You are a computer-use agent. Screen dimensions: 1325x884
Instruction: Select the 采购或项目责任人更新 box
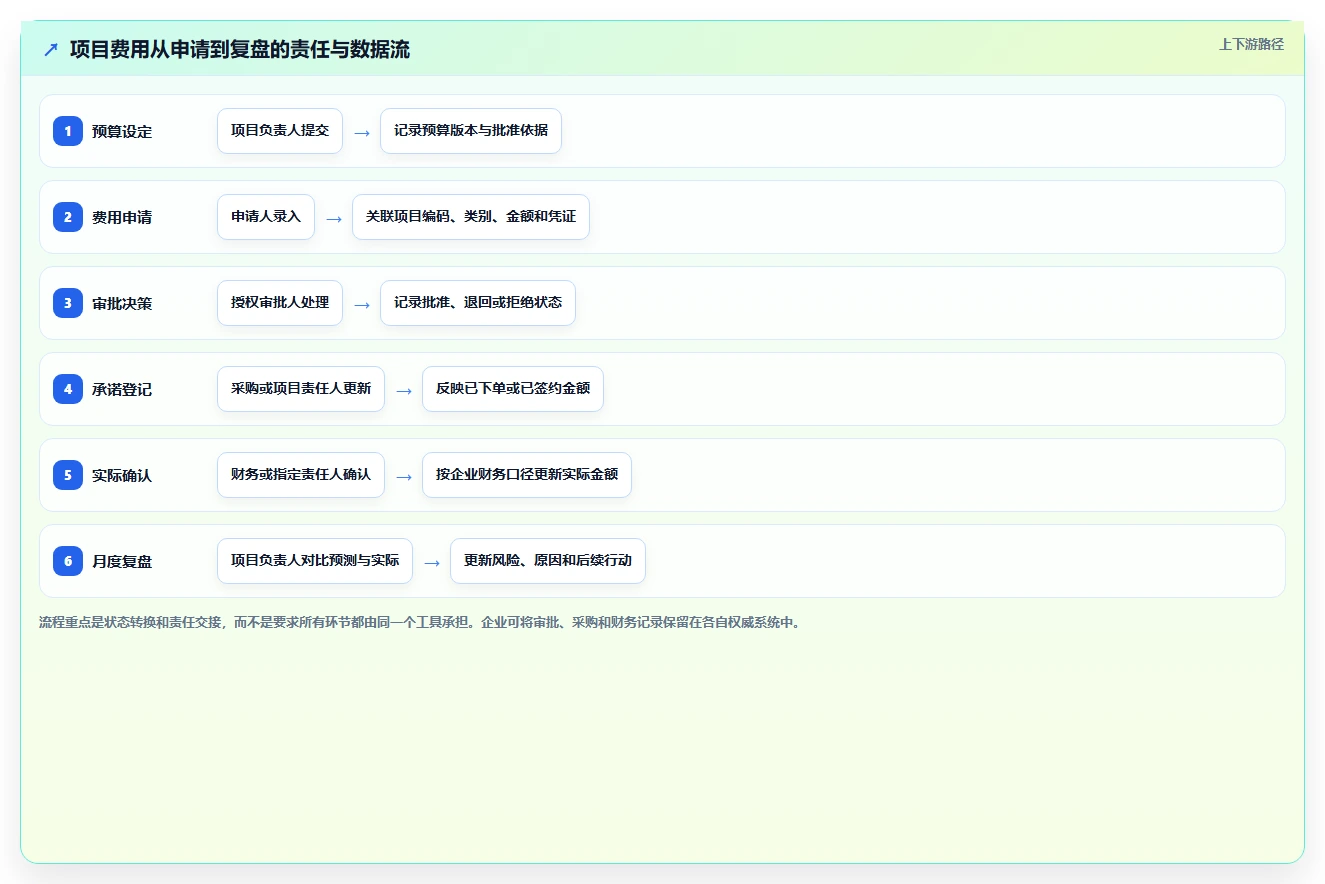click(x=301, y=389)
